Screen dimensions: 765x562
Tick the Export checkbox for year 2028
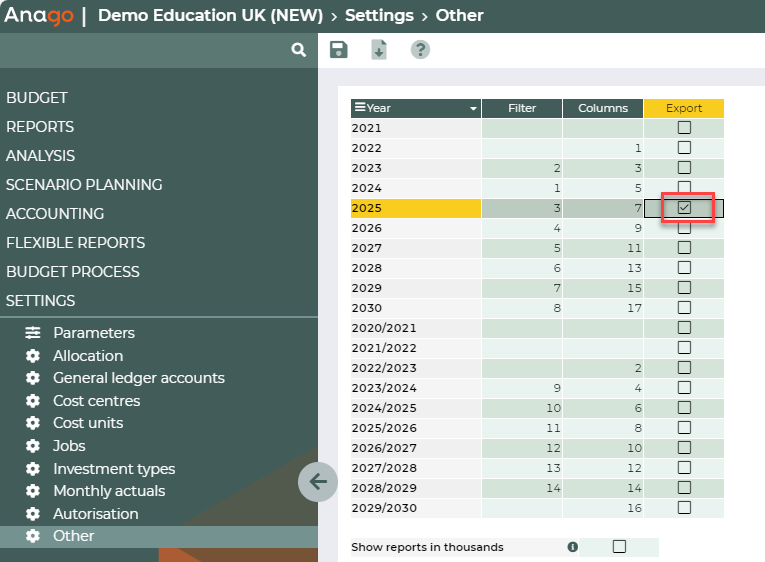(684, 268)
